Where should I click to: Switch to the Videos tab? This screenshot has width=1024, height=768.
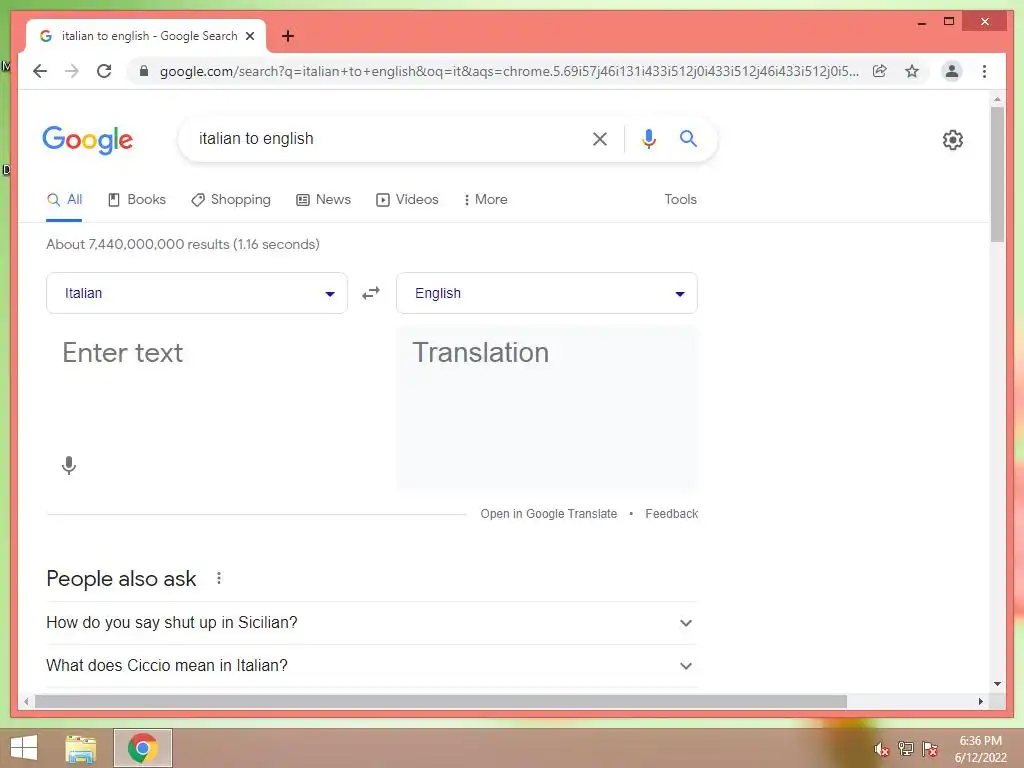click(407, 200)
